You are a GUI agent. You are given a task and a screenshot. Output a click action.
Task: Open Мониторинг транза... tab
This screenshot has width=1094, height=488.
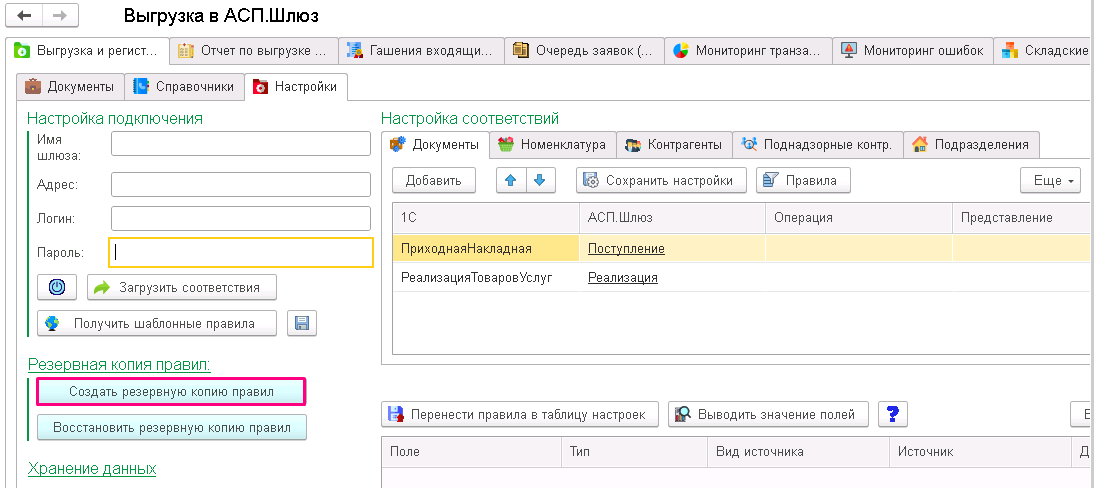point(749,51)
